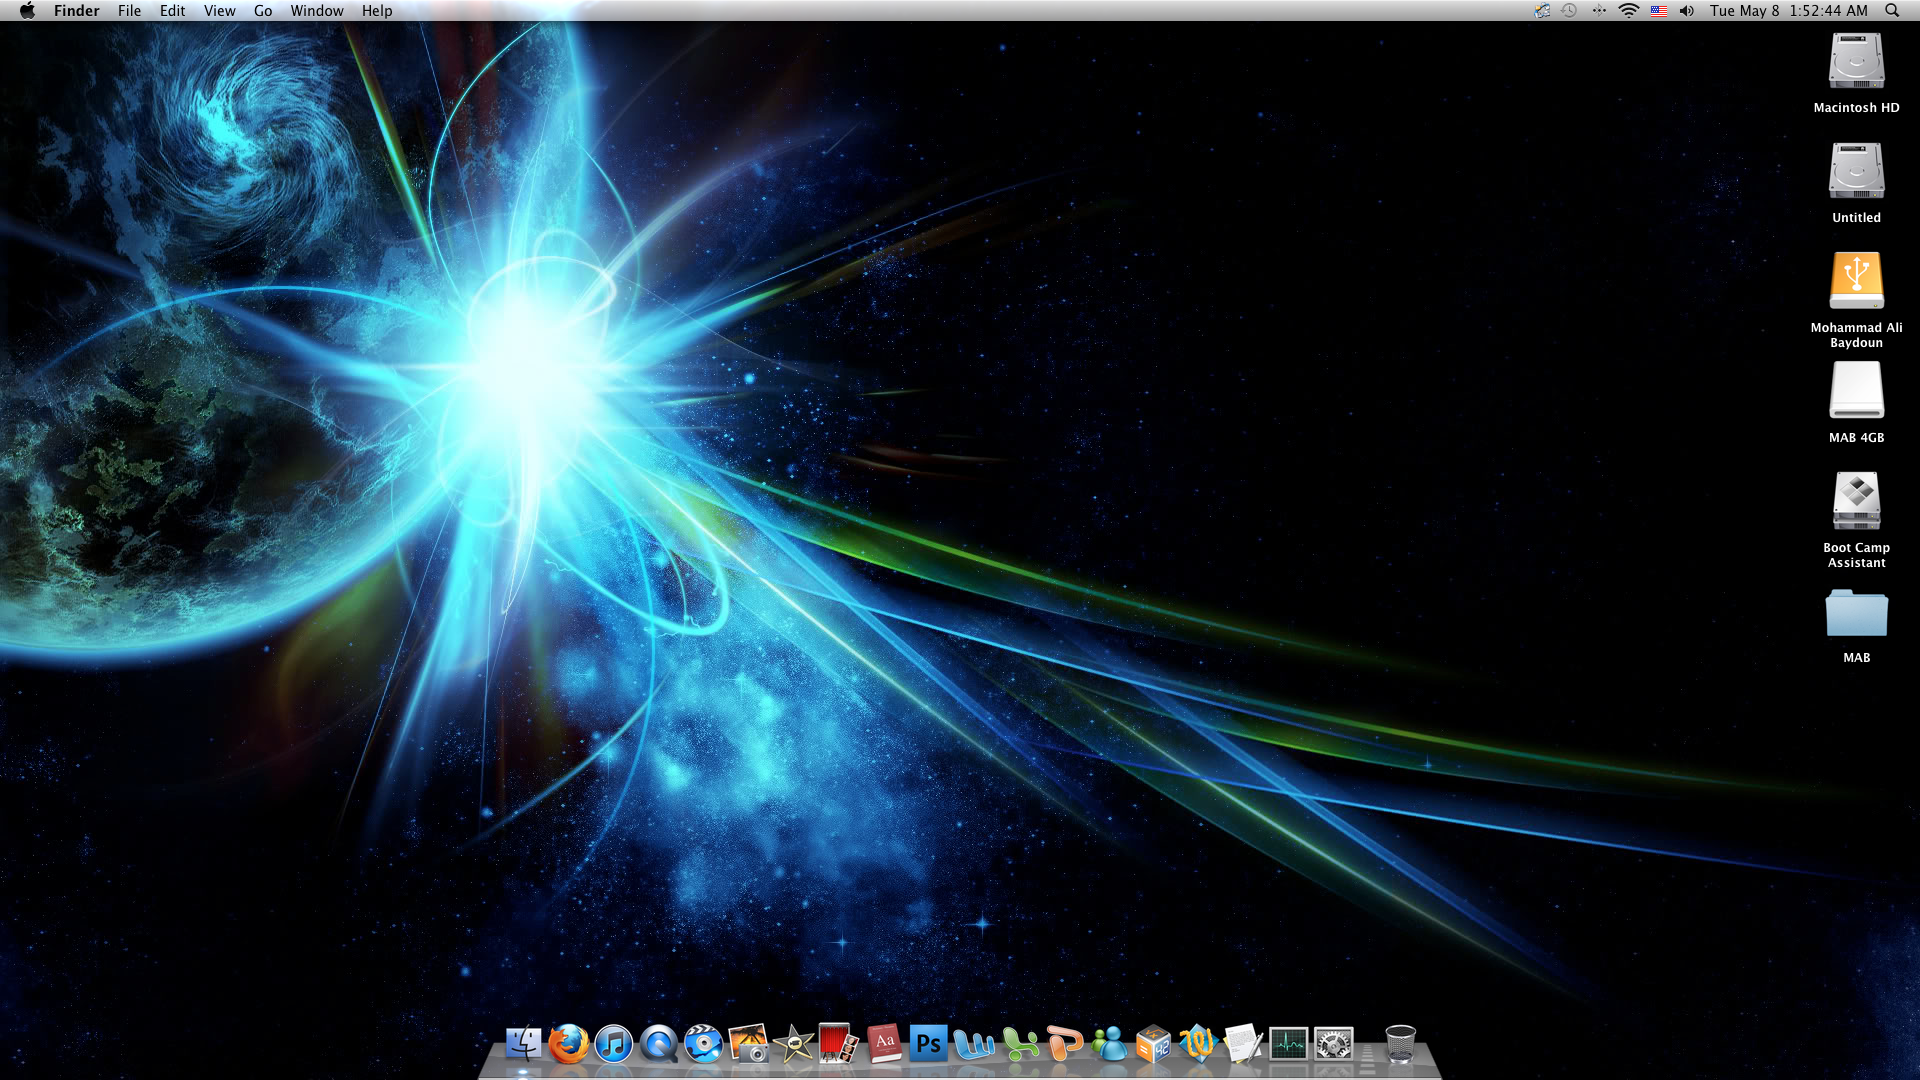Open the Time Machine status menu
Viewport: 1920px width, 1080px height.
[x=1569, y=11]
